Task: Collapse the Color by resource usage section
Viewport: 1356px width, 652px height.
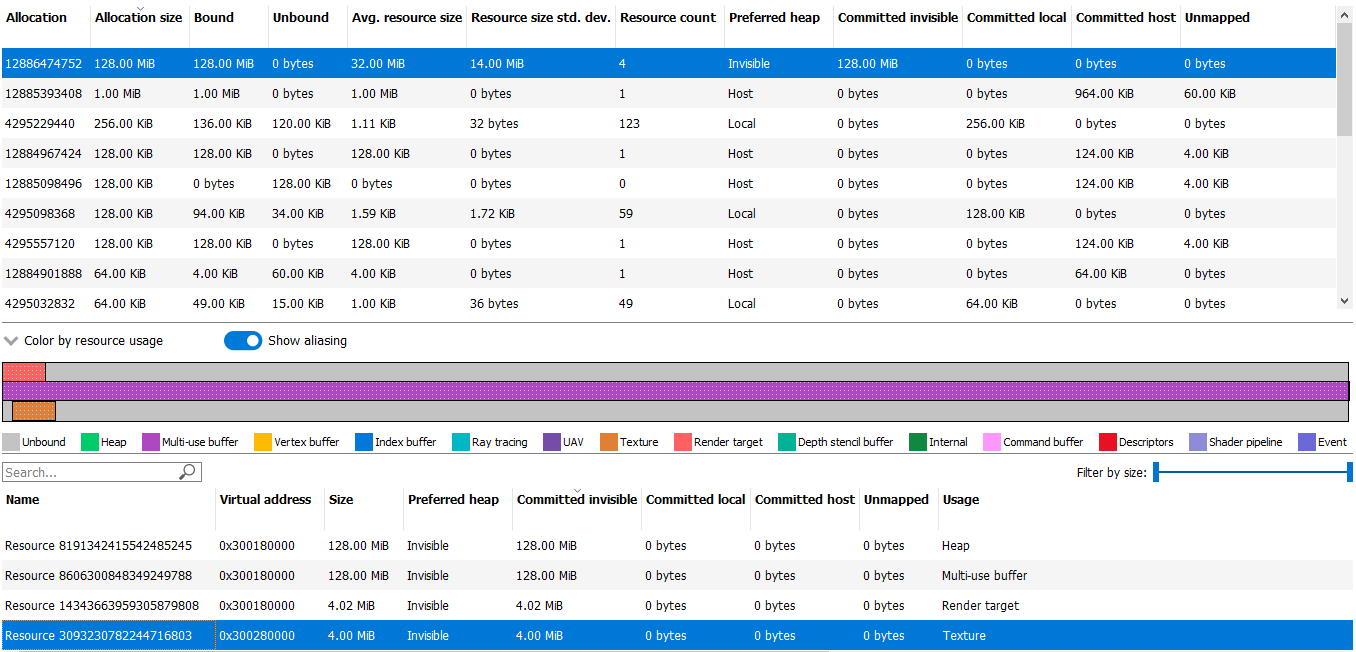Action: tap(11, 340)
